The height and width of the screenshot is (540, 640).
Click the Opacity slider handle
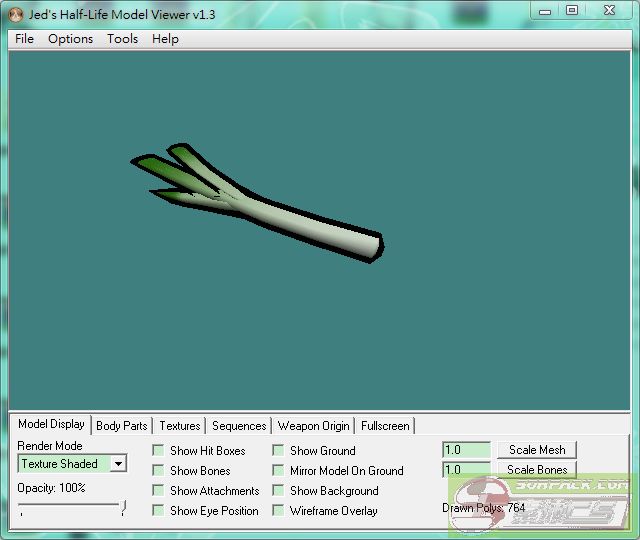[123, 509]
